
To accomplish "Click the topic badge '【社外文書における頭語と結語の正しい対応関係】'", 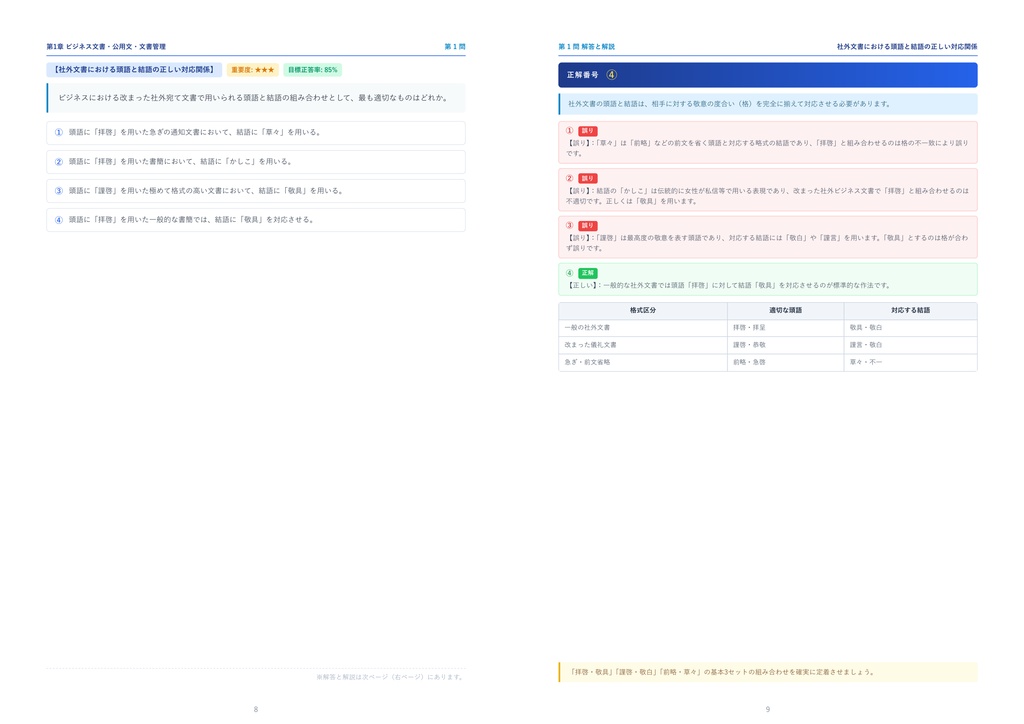I will click(x=134, y=69).
